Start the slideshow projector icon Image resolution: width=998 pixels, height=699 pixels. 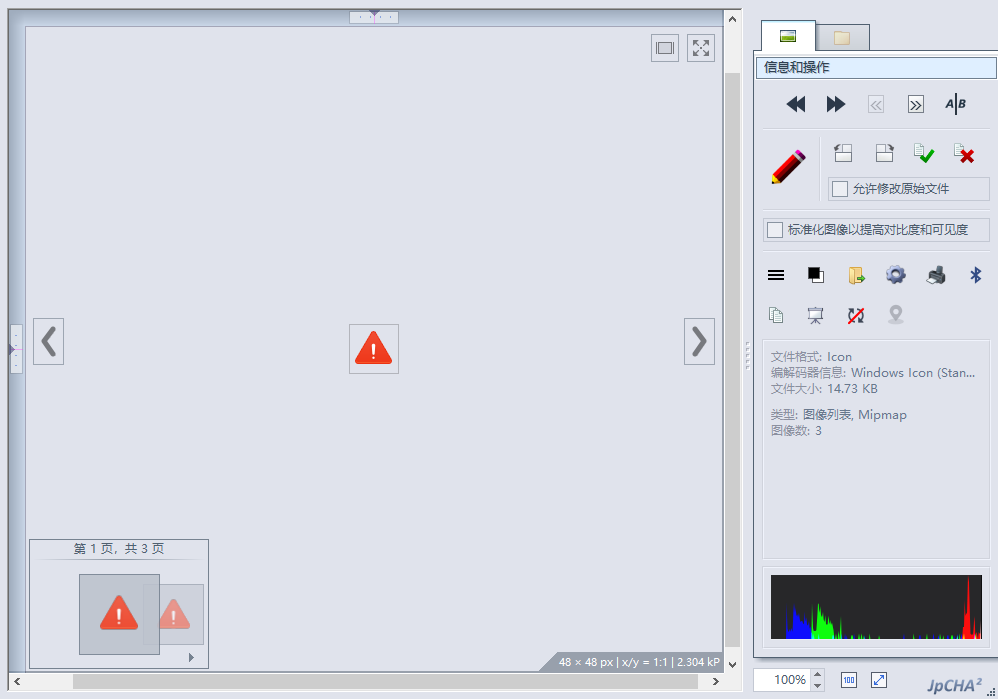click(x=815, y=315)
